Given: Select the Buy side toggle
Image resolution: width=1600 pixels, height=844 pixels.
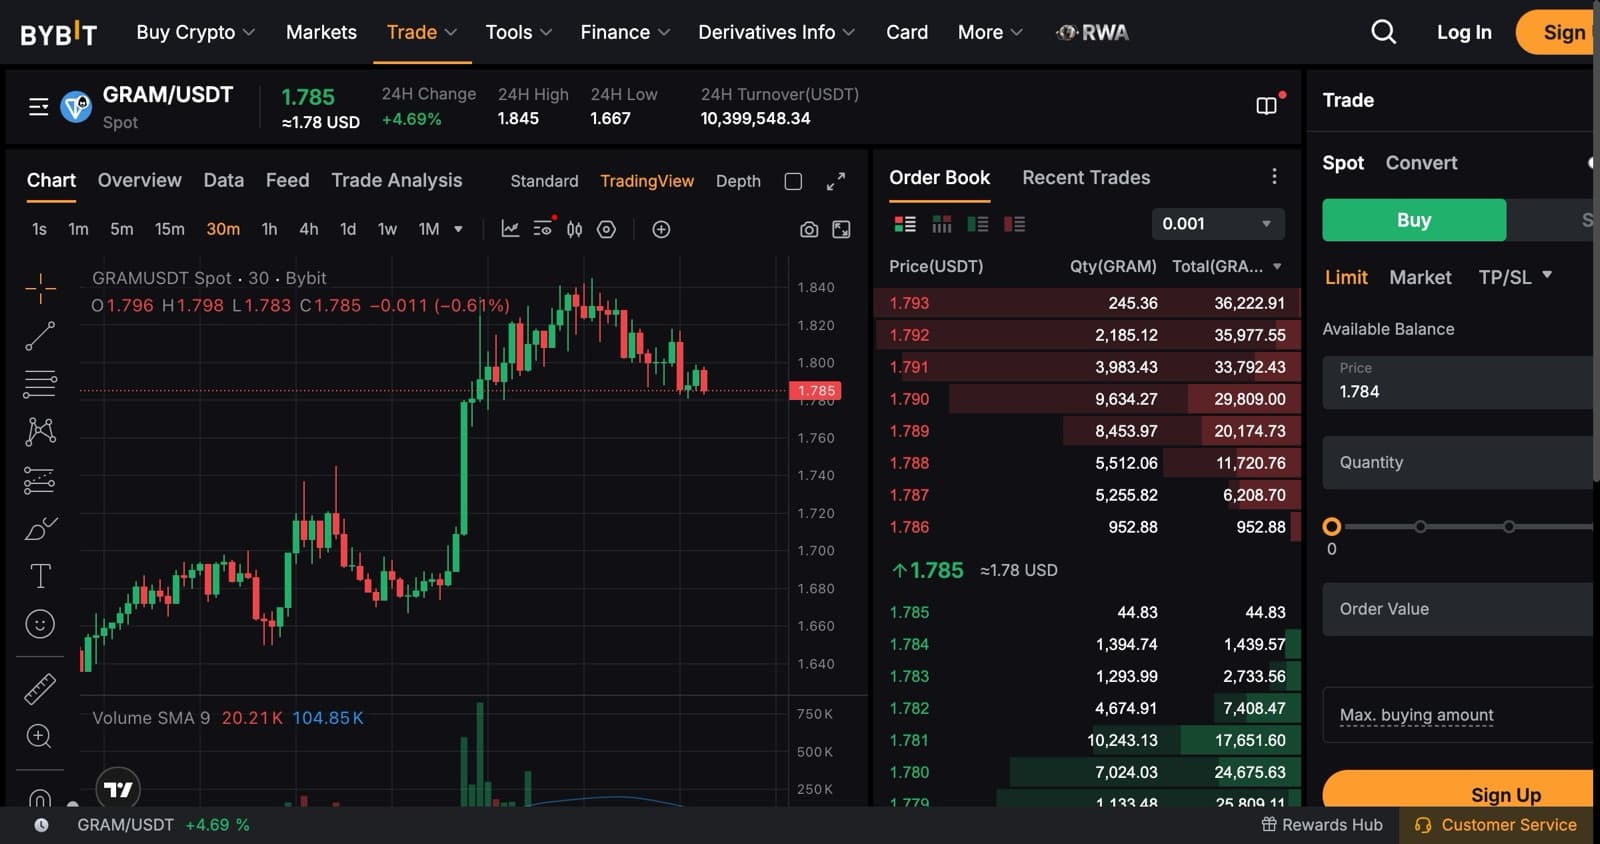Looking at the screenshot, I should pyautogui.click(x=1414, y=220).
